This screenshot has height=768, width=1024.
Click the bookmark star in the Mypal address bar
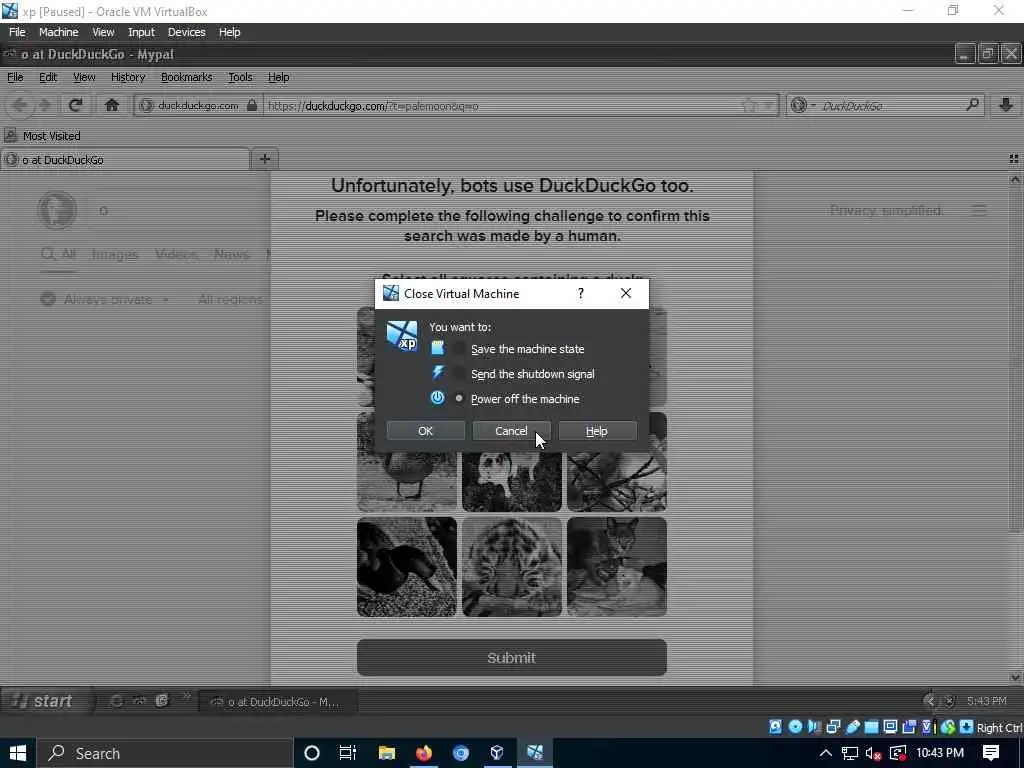point(750,105)
